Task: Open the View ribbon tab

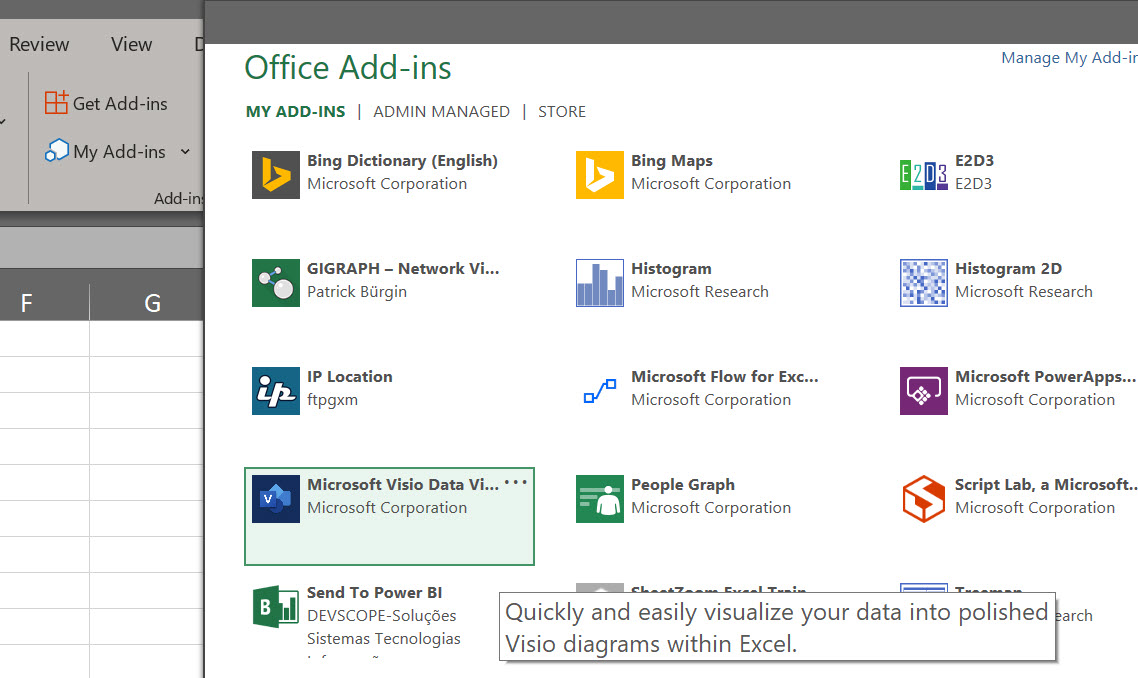Action: coord(131,44)
